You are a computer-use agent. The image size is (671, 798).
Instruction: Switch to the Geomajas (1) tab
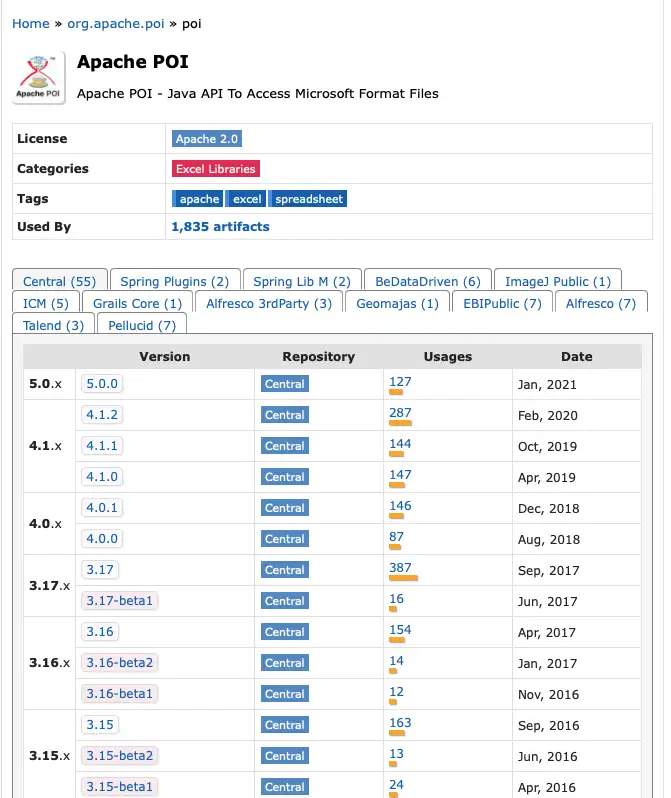(x=397, y=303)
